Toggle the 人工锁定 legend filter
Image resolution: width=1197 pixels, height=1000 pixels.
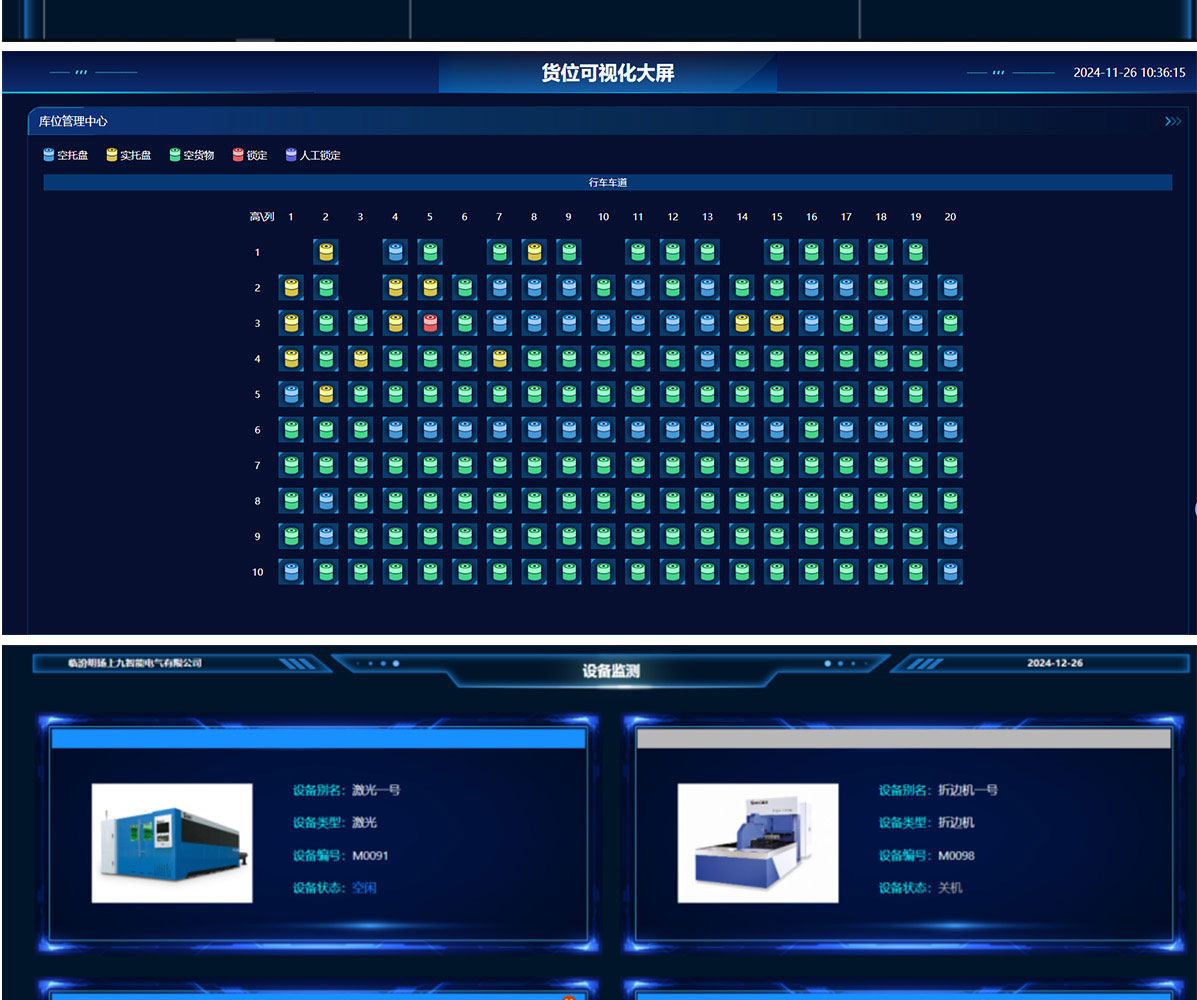(x=313, y=155)
